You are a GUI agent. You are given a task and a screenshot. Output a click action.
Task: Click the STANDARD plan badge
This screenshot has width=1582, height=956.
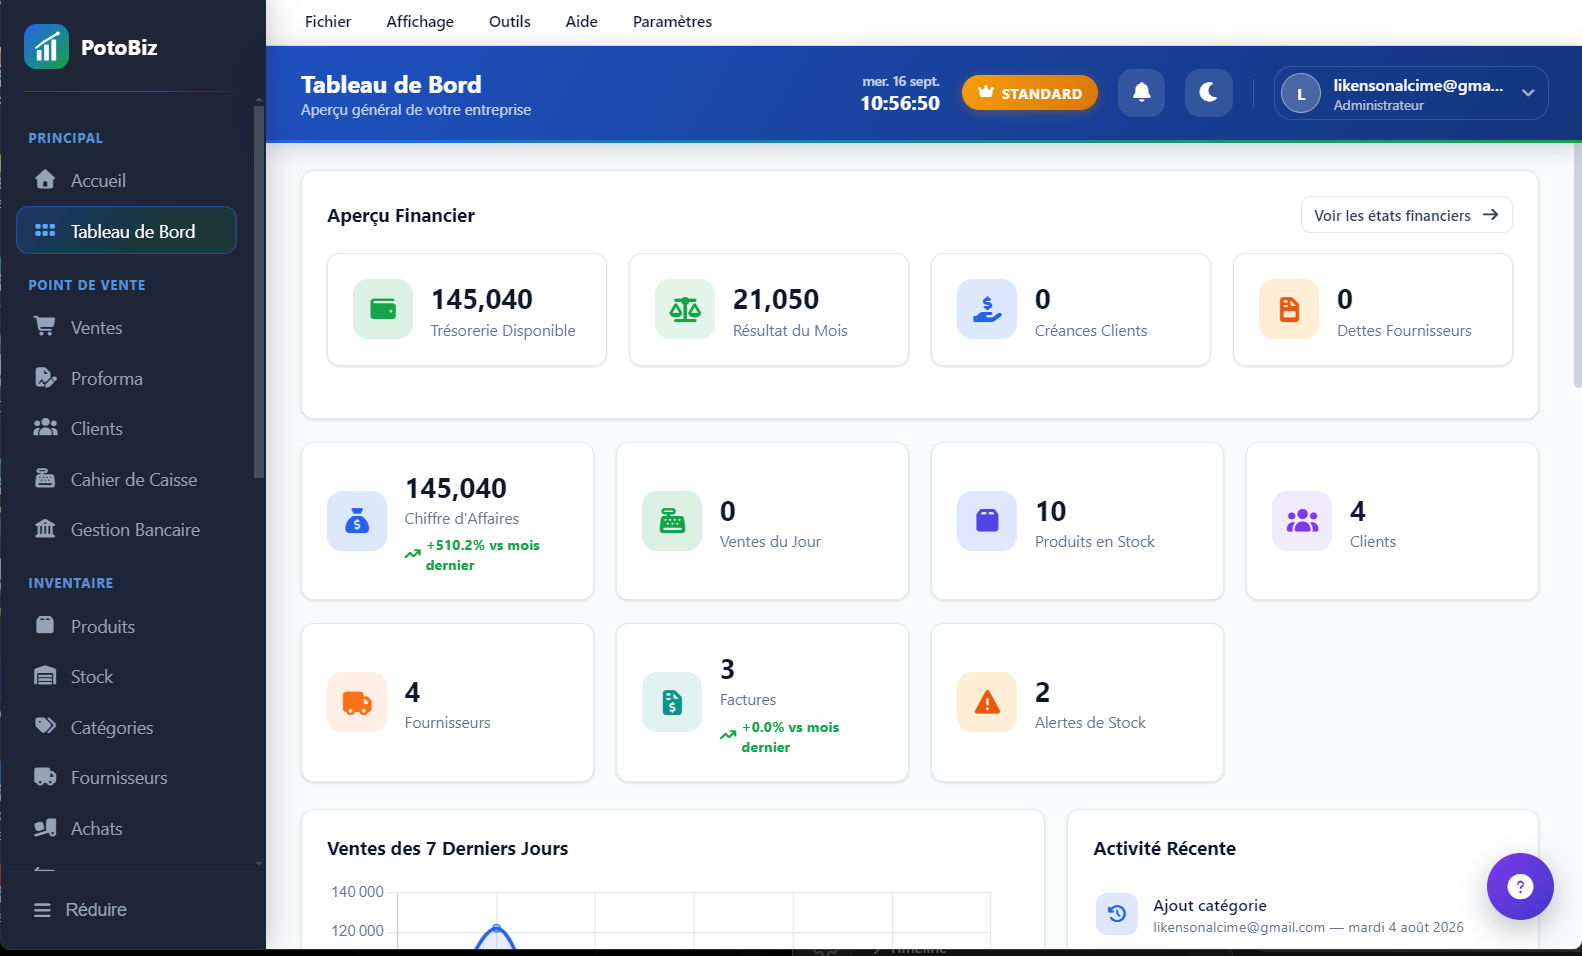tap(1029, 93)
